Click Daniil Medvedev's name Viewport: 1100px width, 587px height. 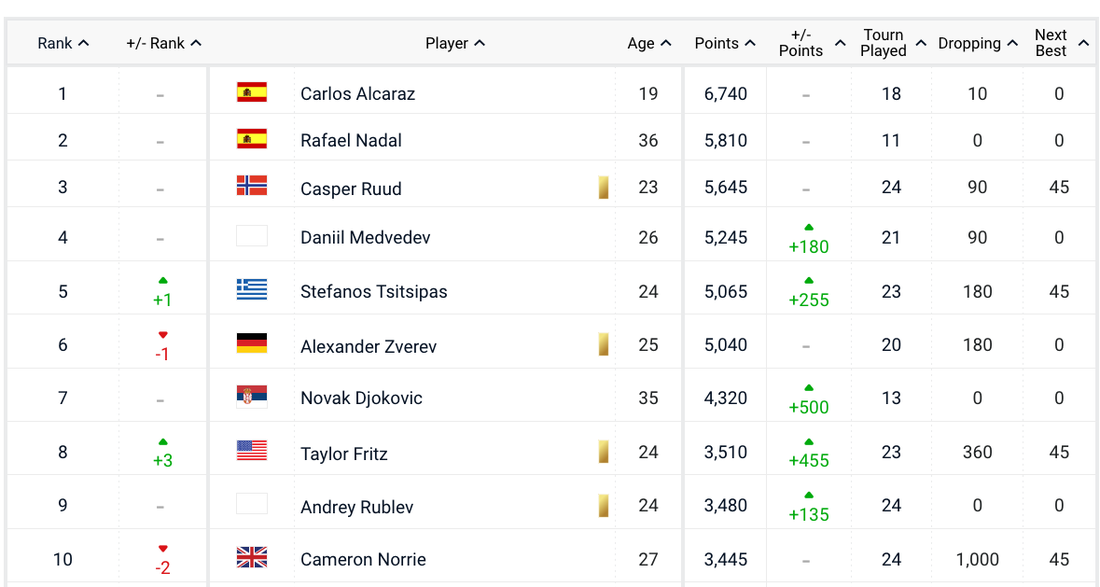(365, 238)
